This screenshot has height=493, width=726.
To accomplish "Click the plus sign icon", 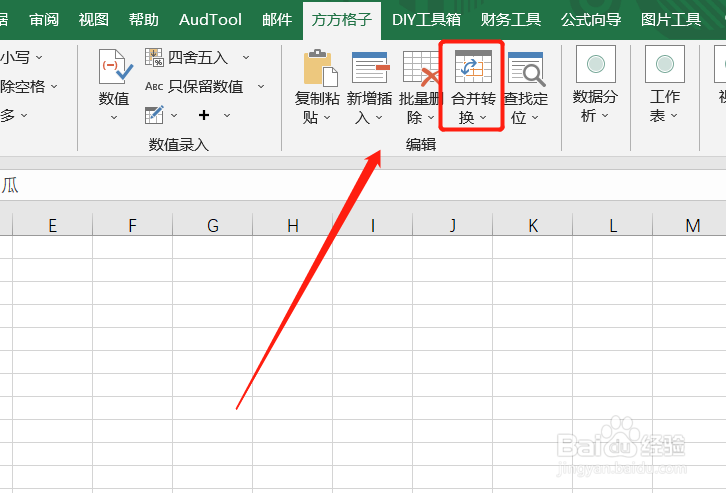I will tap(204, 115).
